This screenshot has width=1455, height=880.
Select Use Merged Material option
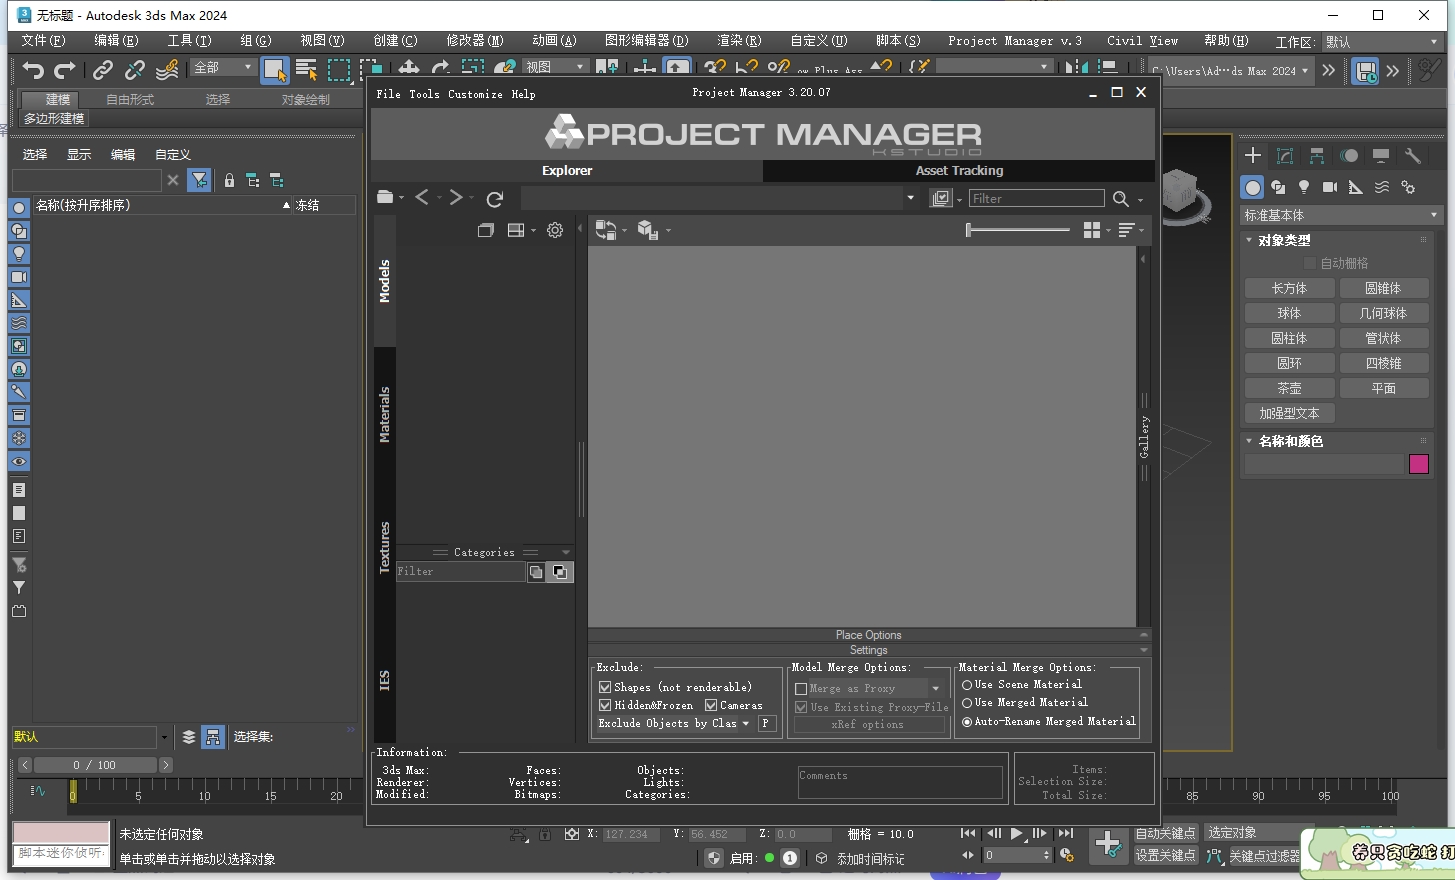967,703
